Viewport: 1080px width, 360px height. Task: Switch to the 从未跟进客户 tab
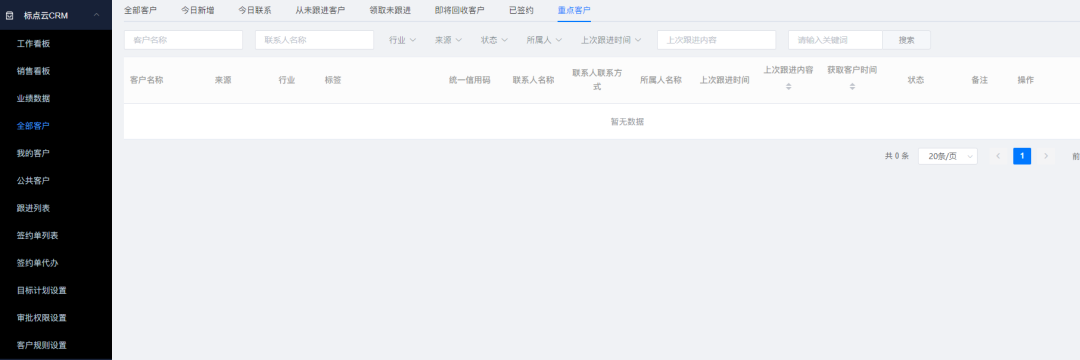click(x=320, y=10)
